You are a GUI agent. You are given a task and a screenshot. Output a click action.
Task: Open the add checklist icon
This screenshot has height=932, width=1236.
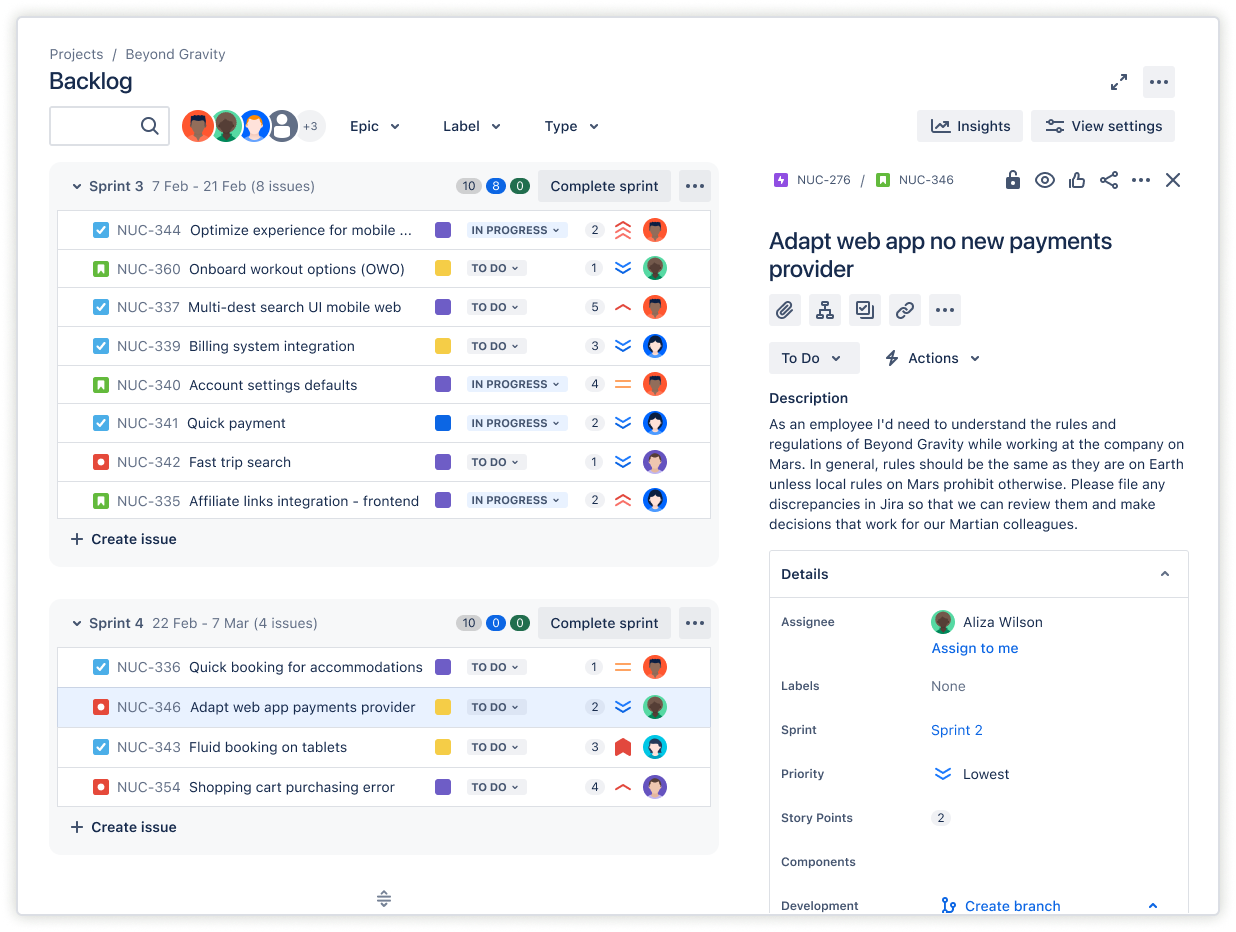click(x=865, y=310)
